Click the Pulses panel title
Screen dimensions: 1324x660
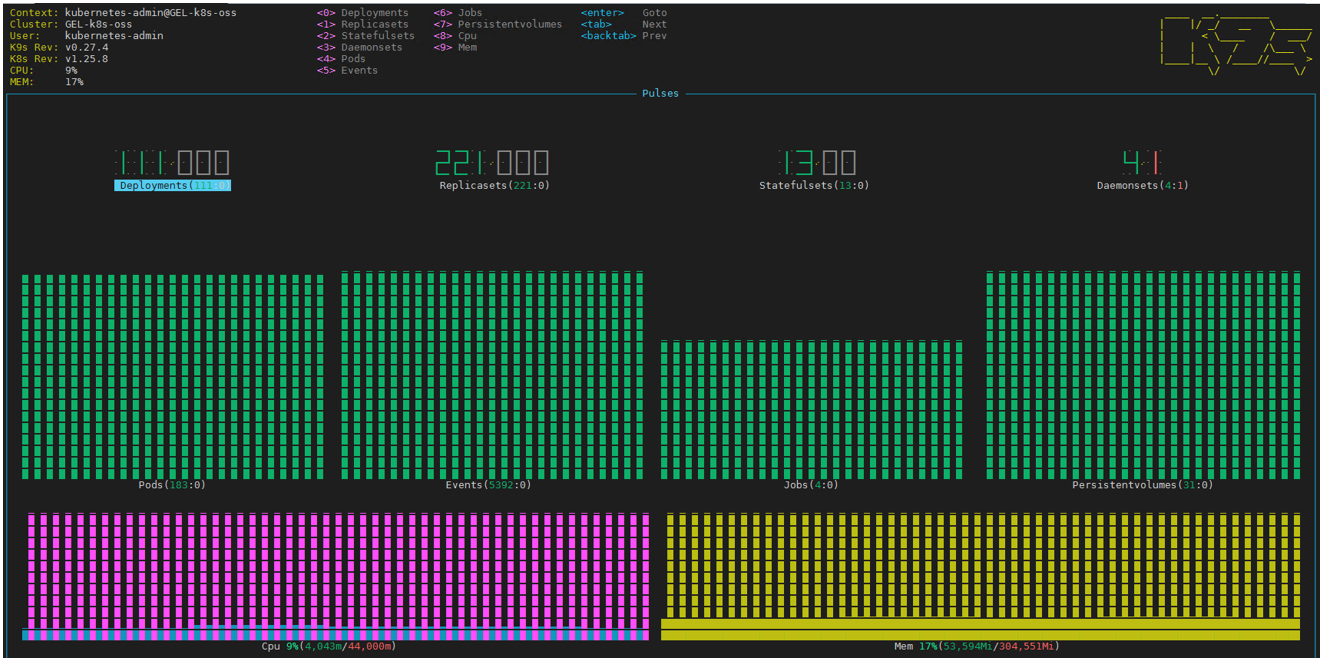(660, 94)
